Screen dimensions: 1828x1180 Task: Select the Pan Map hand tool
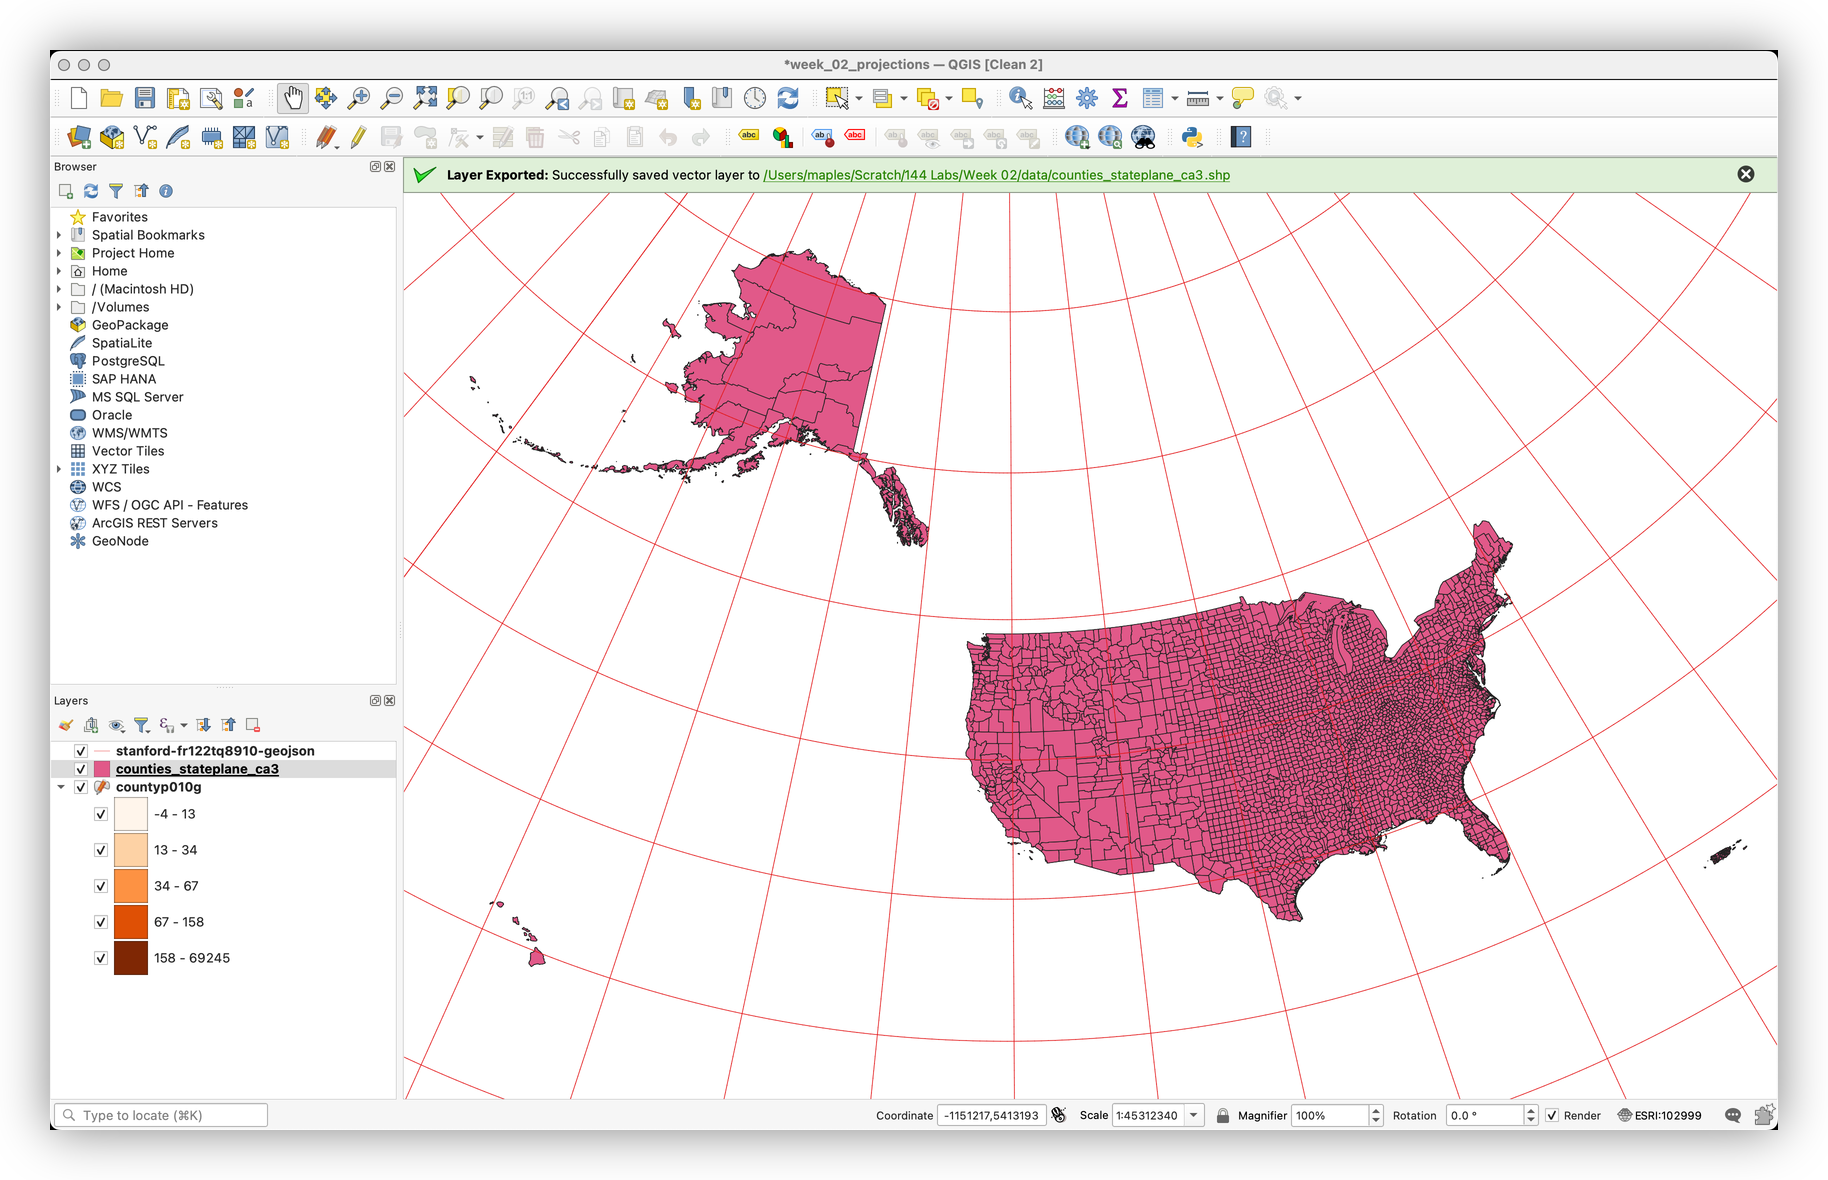pos(292,98)
